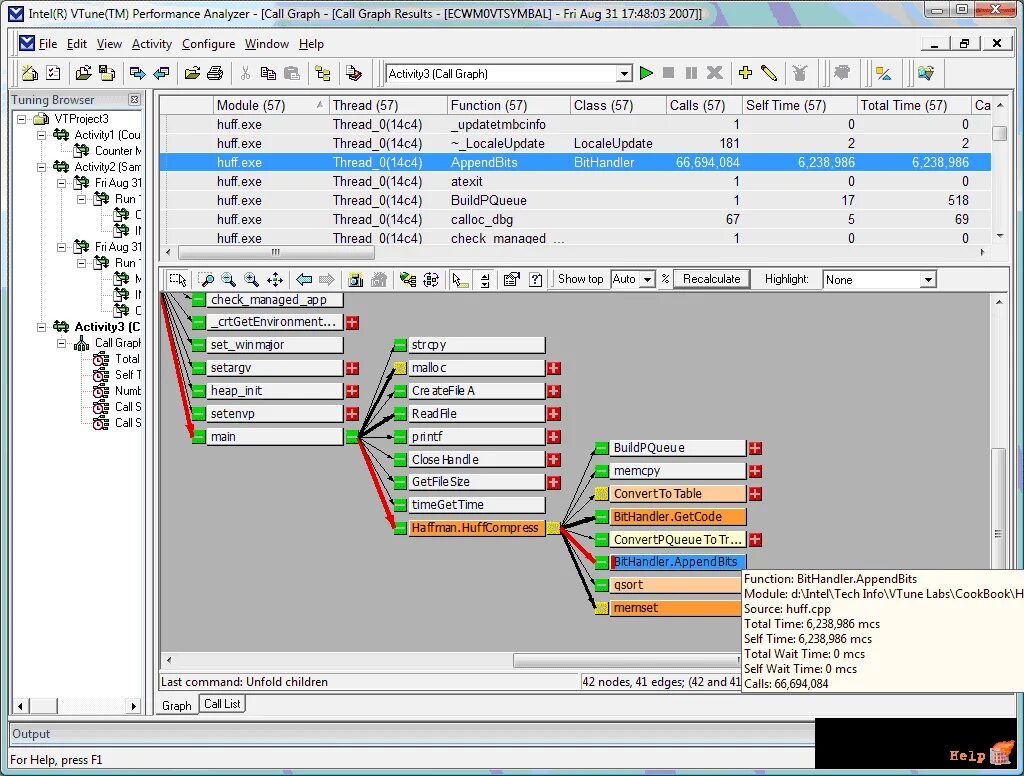Click the blue back arrow in graph toolbar
This screenshot has width=1024, height=776.
pyautogui.click(x=304, y=280)
